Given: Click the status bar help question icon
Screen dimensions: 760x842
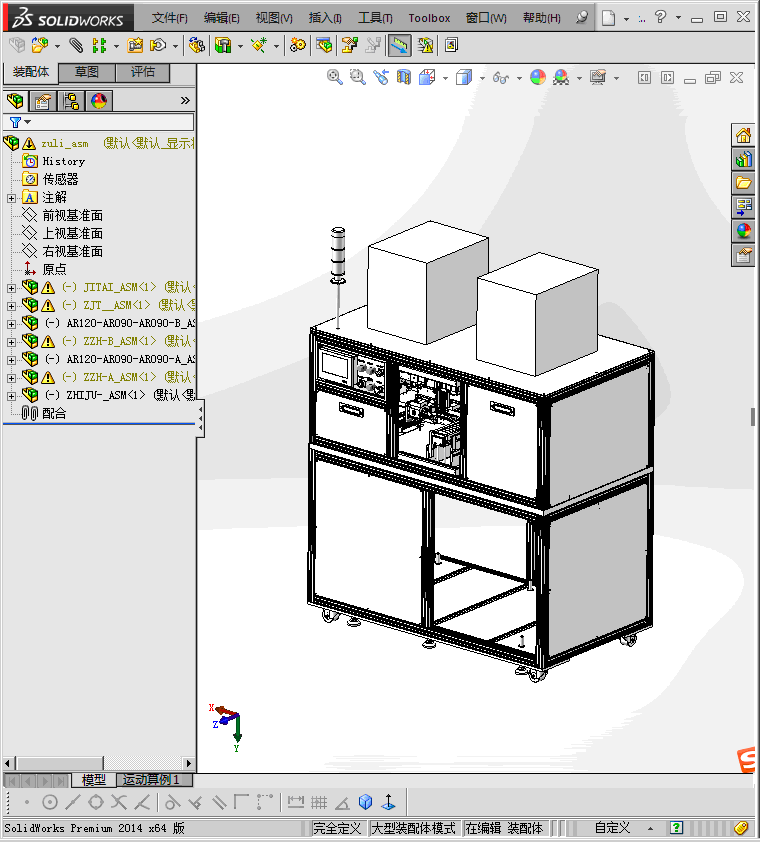Looking at the screenshot, I should (677, 828).
